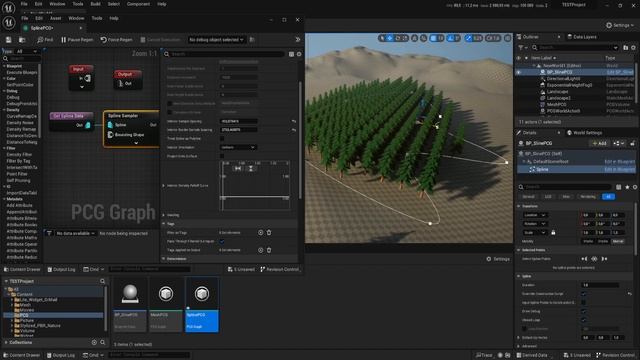Collapse the Metadata category in node palette
This screenshot has height=360, width=640.
click(4, 199)
